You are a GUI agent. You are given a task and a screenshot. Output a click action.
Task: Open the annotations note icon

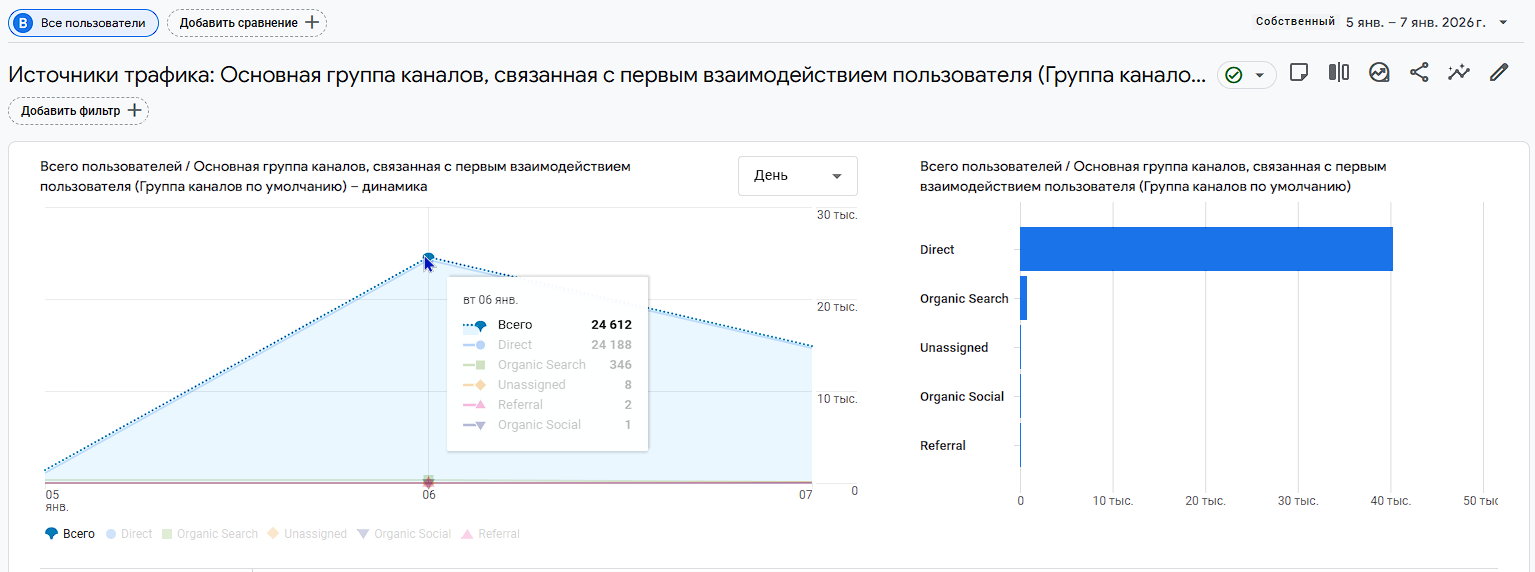tap(1299, 73)
